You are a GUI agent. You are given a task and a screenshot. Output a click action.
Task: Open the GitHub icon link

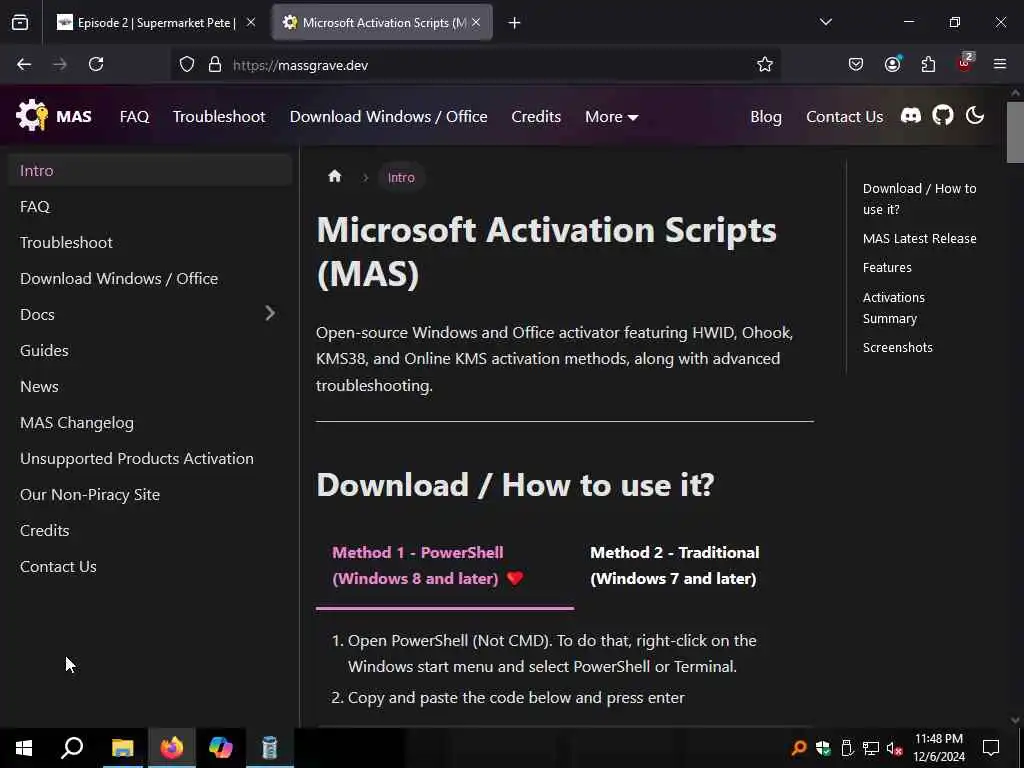pos(942,116)
